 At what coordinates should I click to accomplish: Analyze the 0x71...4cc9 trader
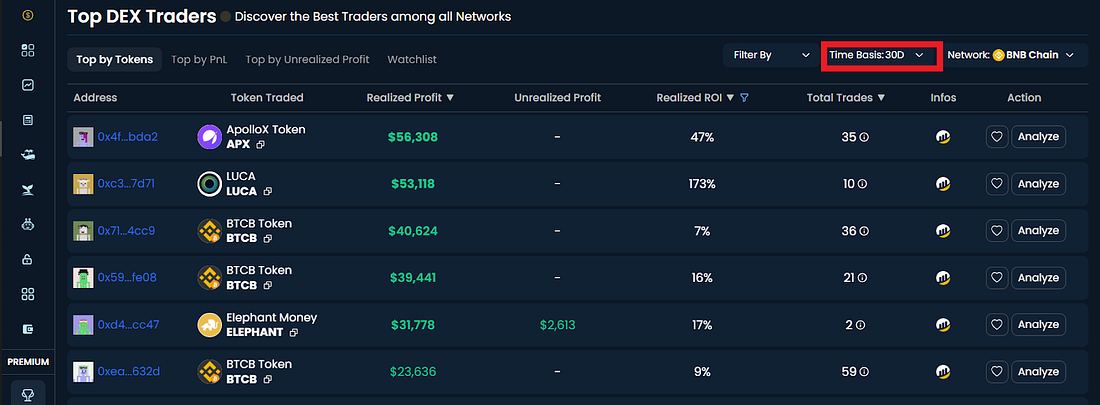pos(1038,230)
